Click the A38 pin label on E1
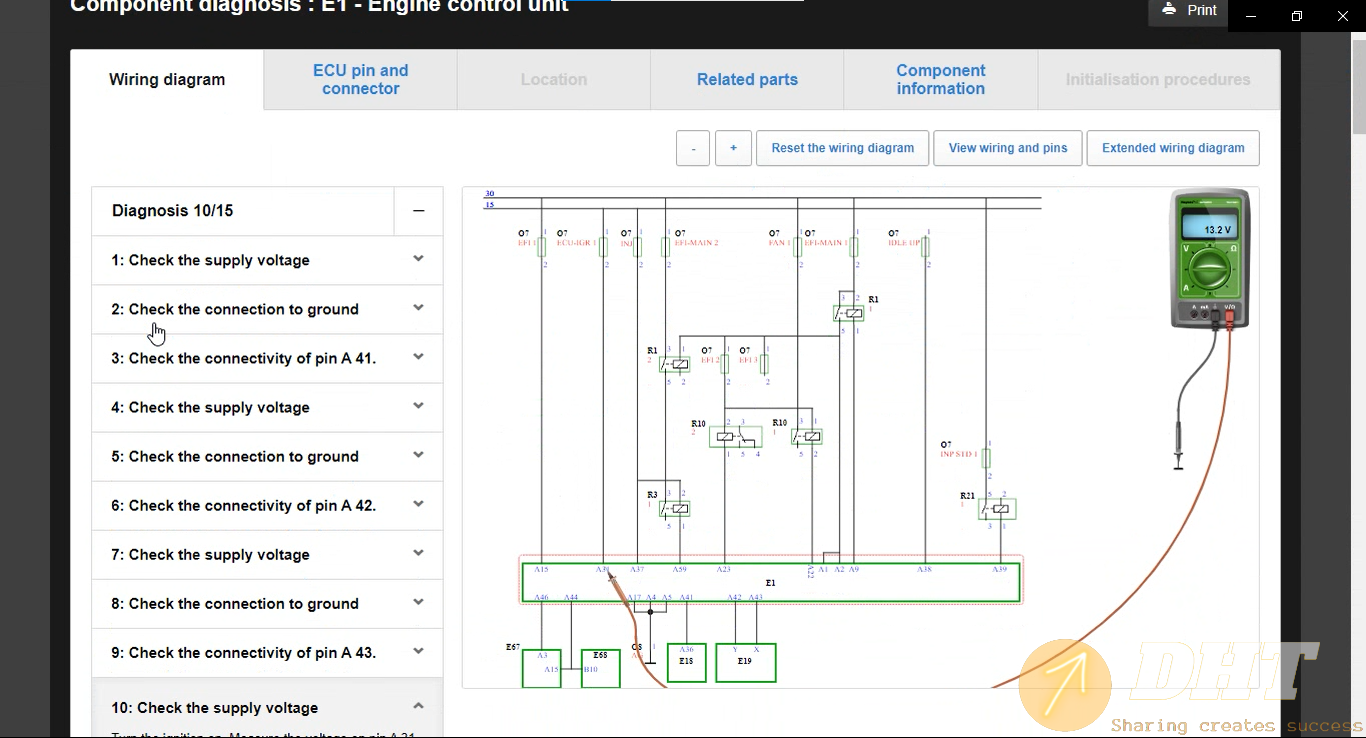The image size is (1366, 738). 924,569
